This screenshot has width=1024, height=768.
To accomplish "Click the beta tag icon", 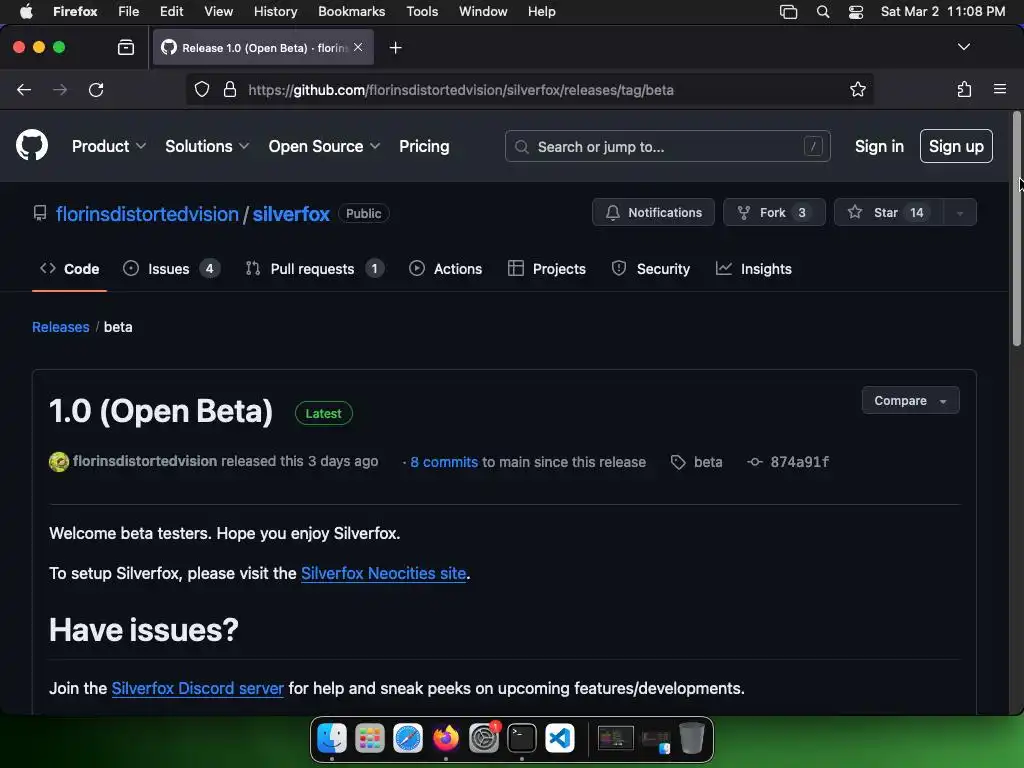I will pyautogui.click(x=678, y=462).
